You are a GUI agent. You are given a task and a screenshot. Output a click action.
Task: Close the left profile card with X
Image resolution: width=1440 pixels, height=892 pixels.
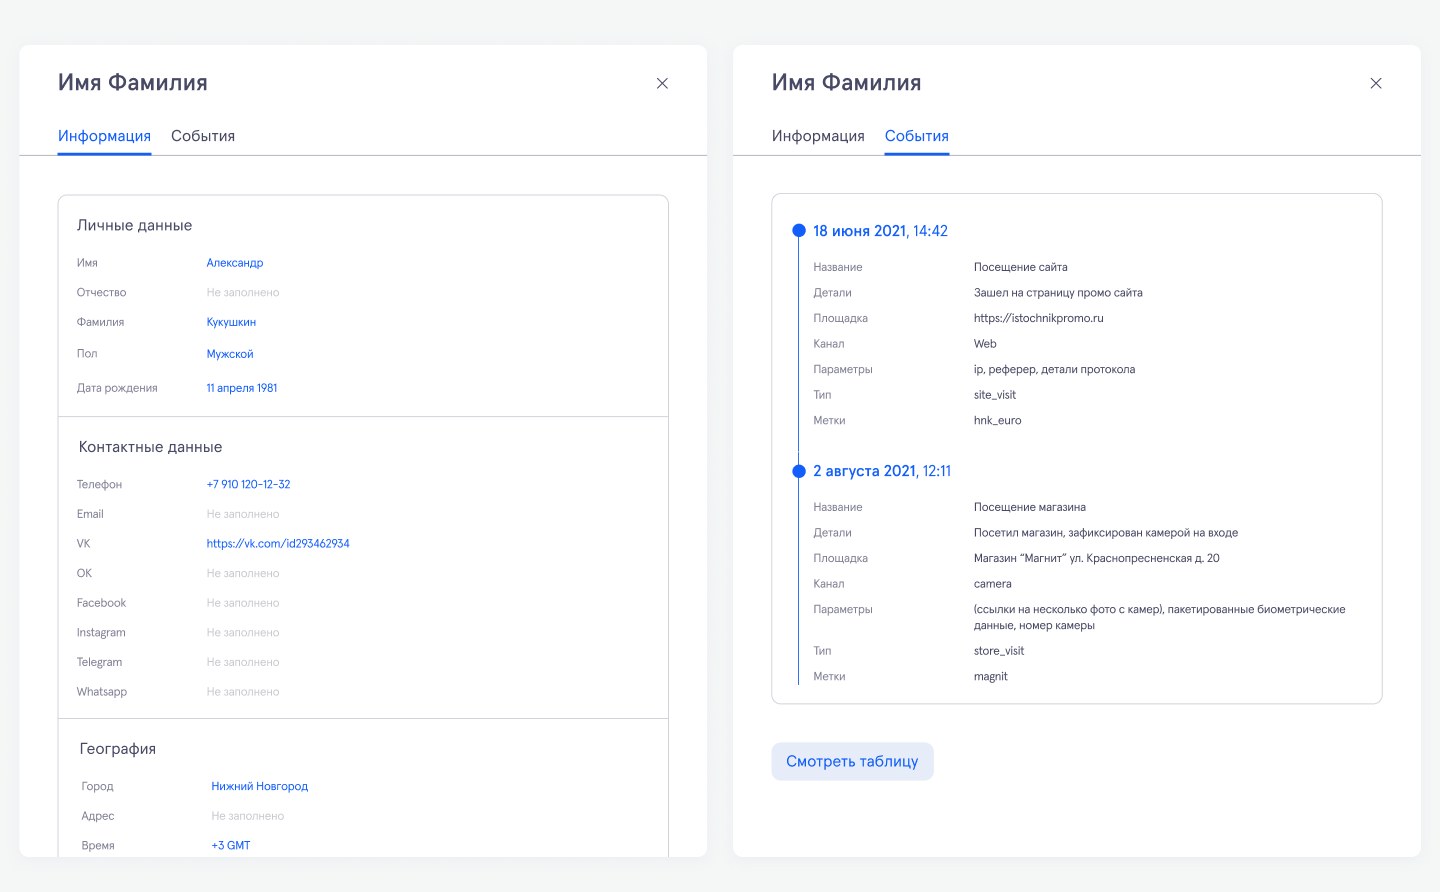[662, 83]
